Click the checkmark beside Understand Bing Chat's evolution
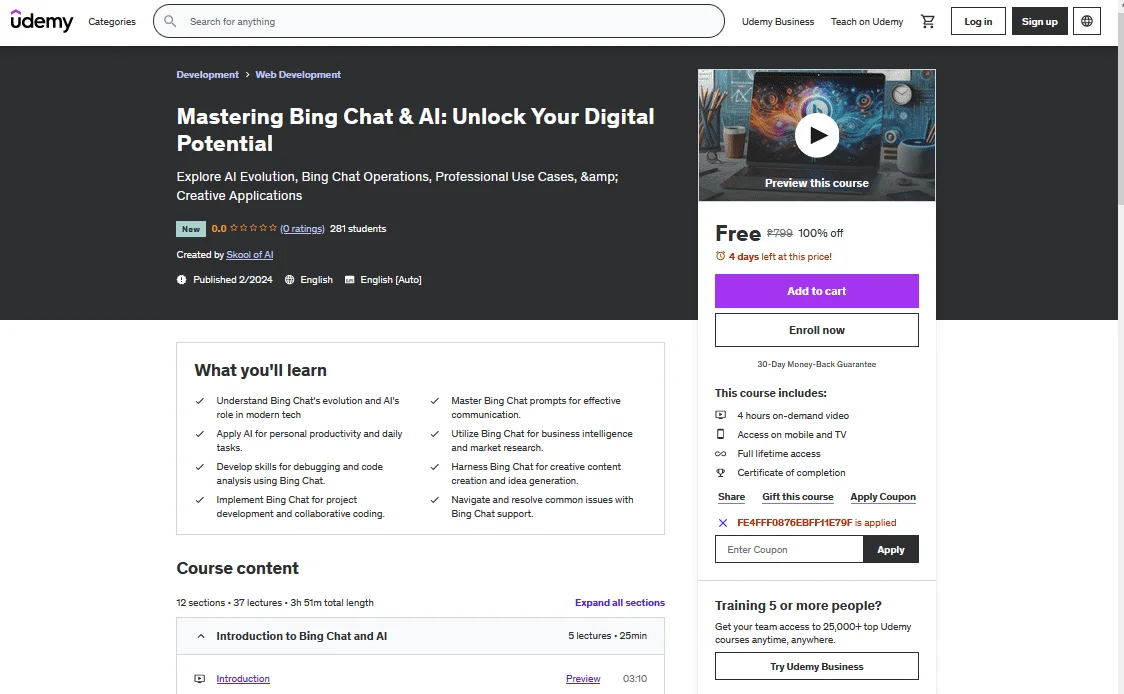This screenshot has width=1124, height=694. (200, 401)
